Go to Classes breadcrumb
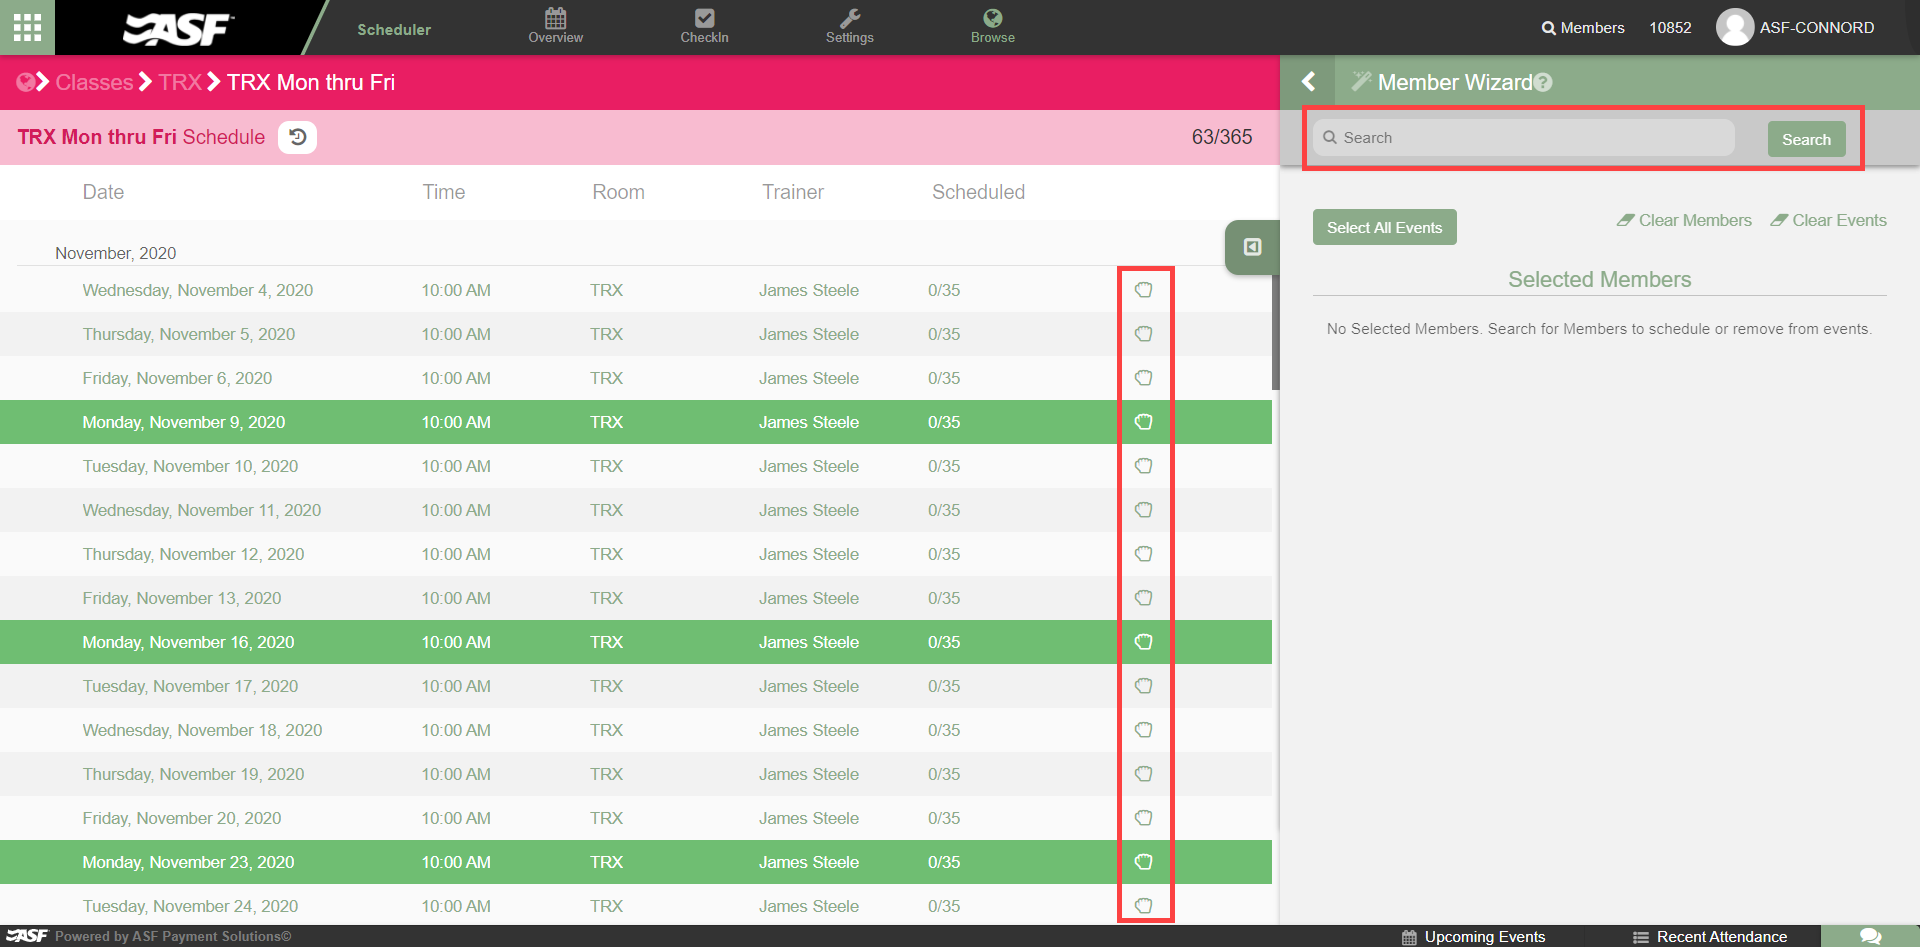Image resolution: width=1920 pixels, height=947 pixels. tap(94, 82)
